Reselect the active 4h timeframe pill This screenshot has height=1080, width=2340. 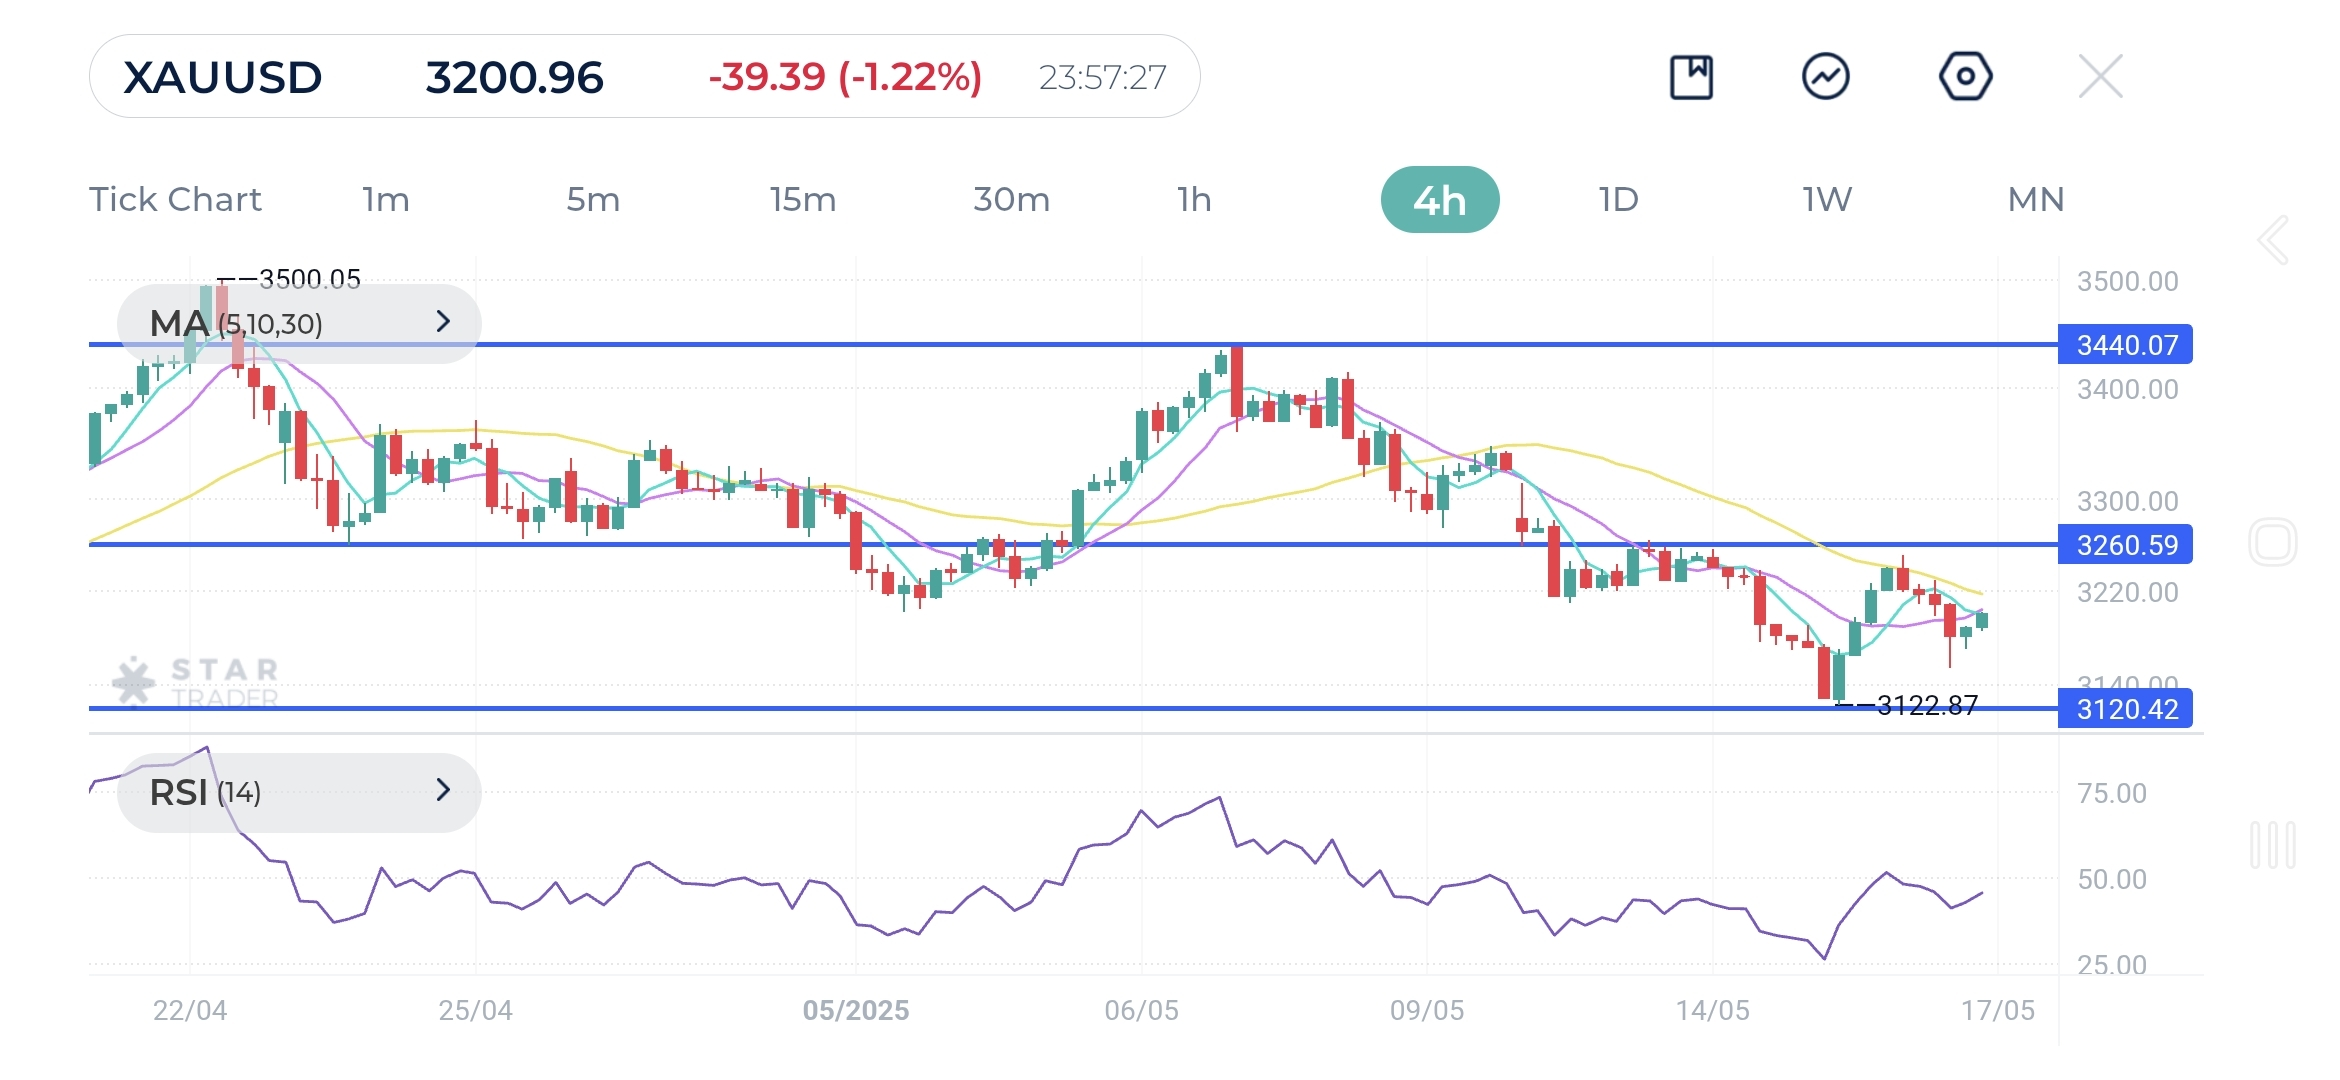1442,199
